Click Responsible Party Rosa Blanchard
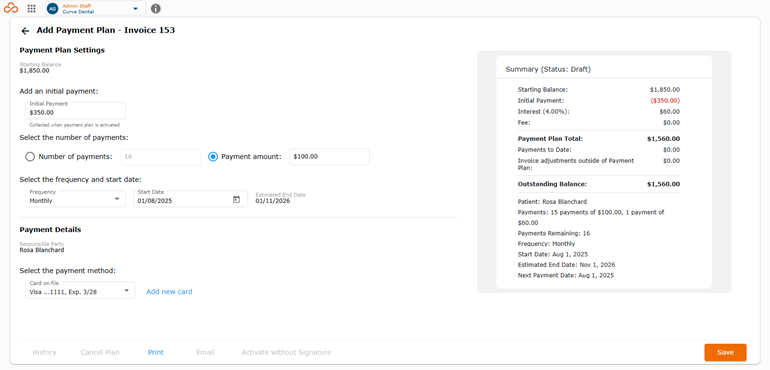The width and height of the screenshot is (770, 370). (x=42, y=250)
